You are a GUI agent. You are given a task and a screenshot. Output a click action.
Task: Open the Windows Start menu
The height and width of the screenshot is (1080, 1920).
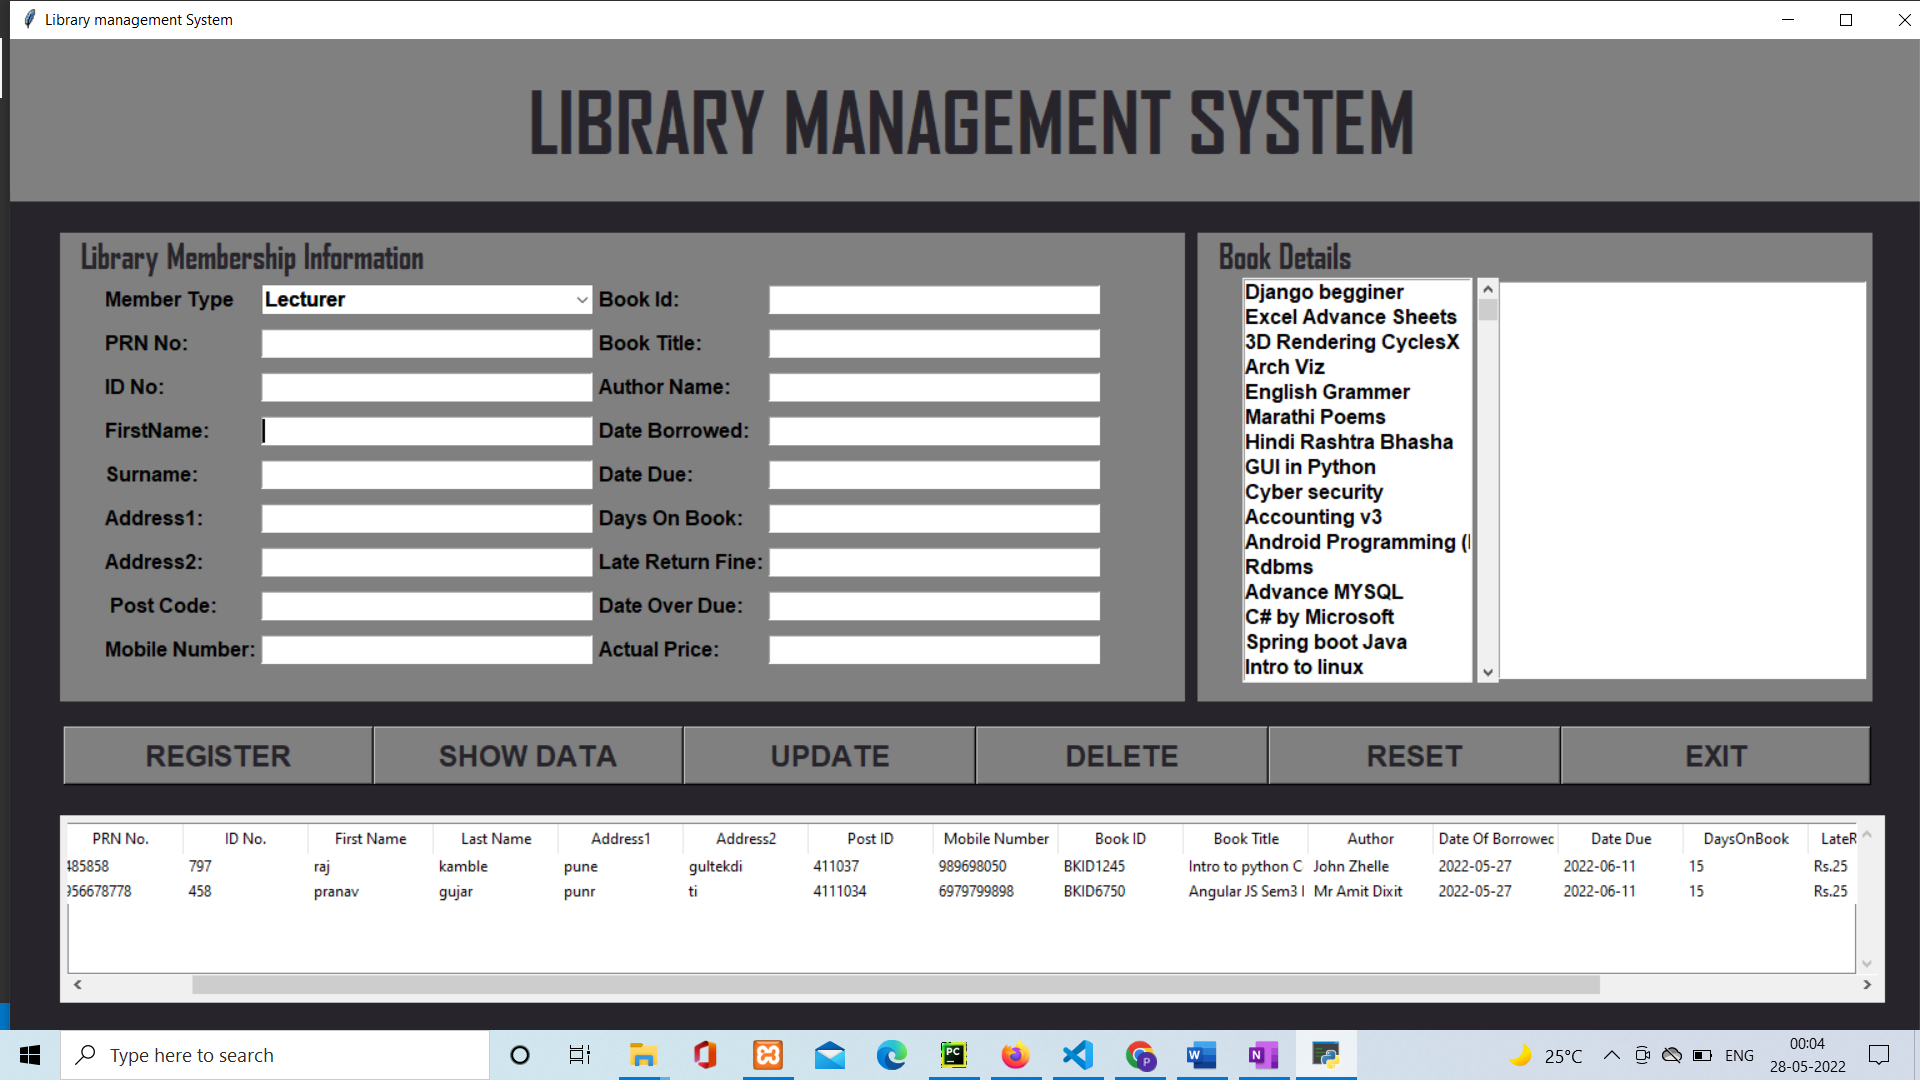[x=30, y=1055]
